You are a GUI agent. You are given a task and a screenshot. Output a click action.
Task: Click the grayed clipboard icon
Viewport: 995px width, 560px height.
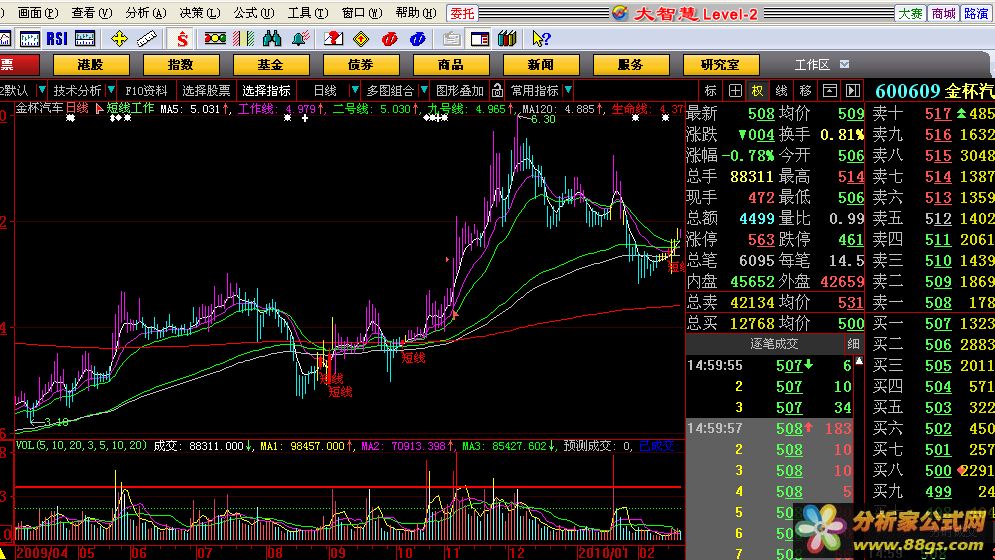tap(451, 39)
